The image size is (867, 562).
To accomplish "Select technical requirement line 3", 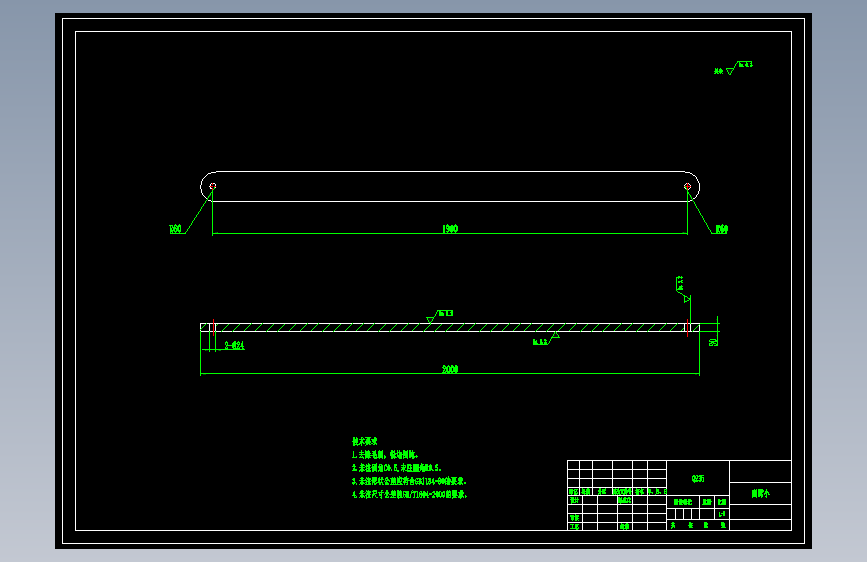I will tap(409, 481).
